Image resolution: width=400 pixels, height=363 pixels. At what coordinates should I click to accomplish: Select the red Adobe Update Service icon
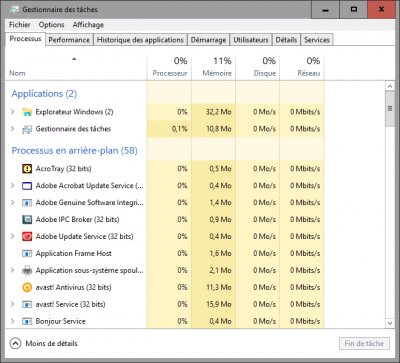pyautogui.click(x=27, y=236)
